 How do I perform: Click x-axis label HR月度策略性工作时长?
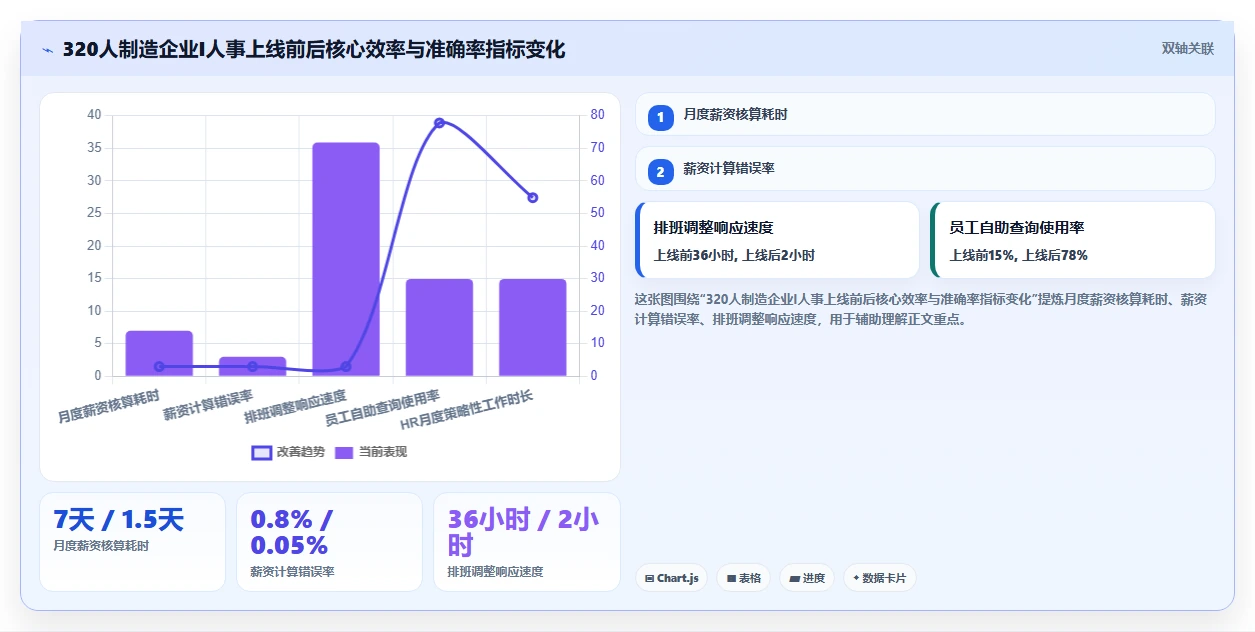467,410
